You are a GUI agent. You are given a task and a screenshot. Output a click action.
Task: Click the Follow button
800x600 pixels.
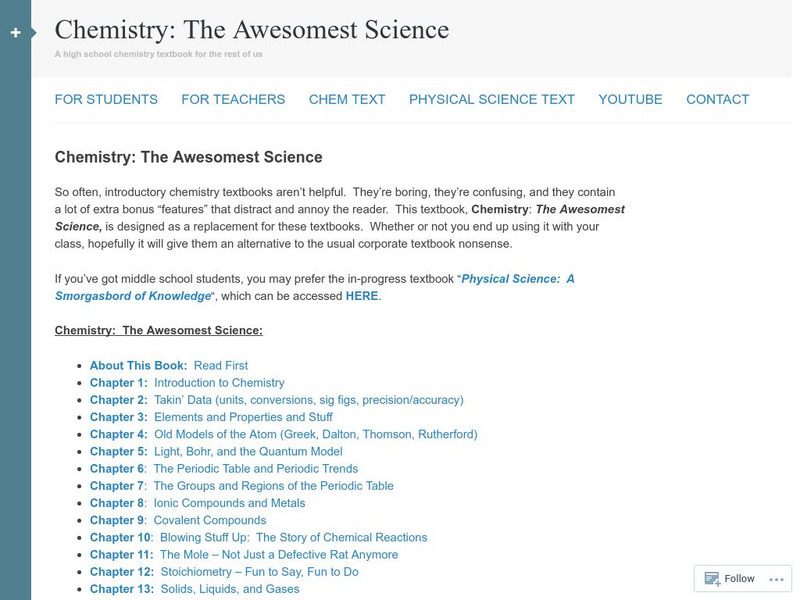point(738,578)
